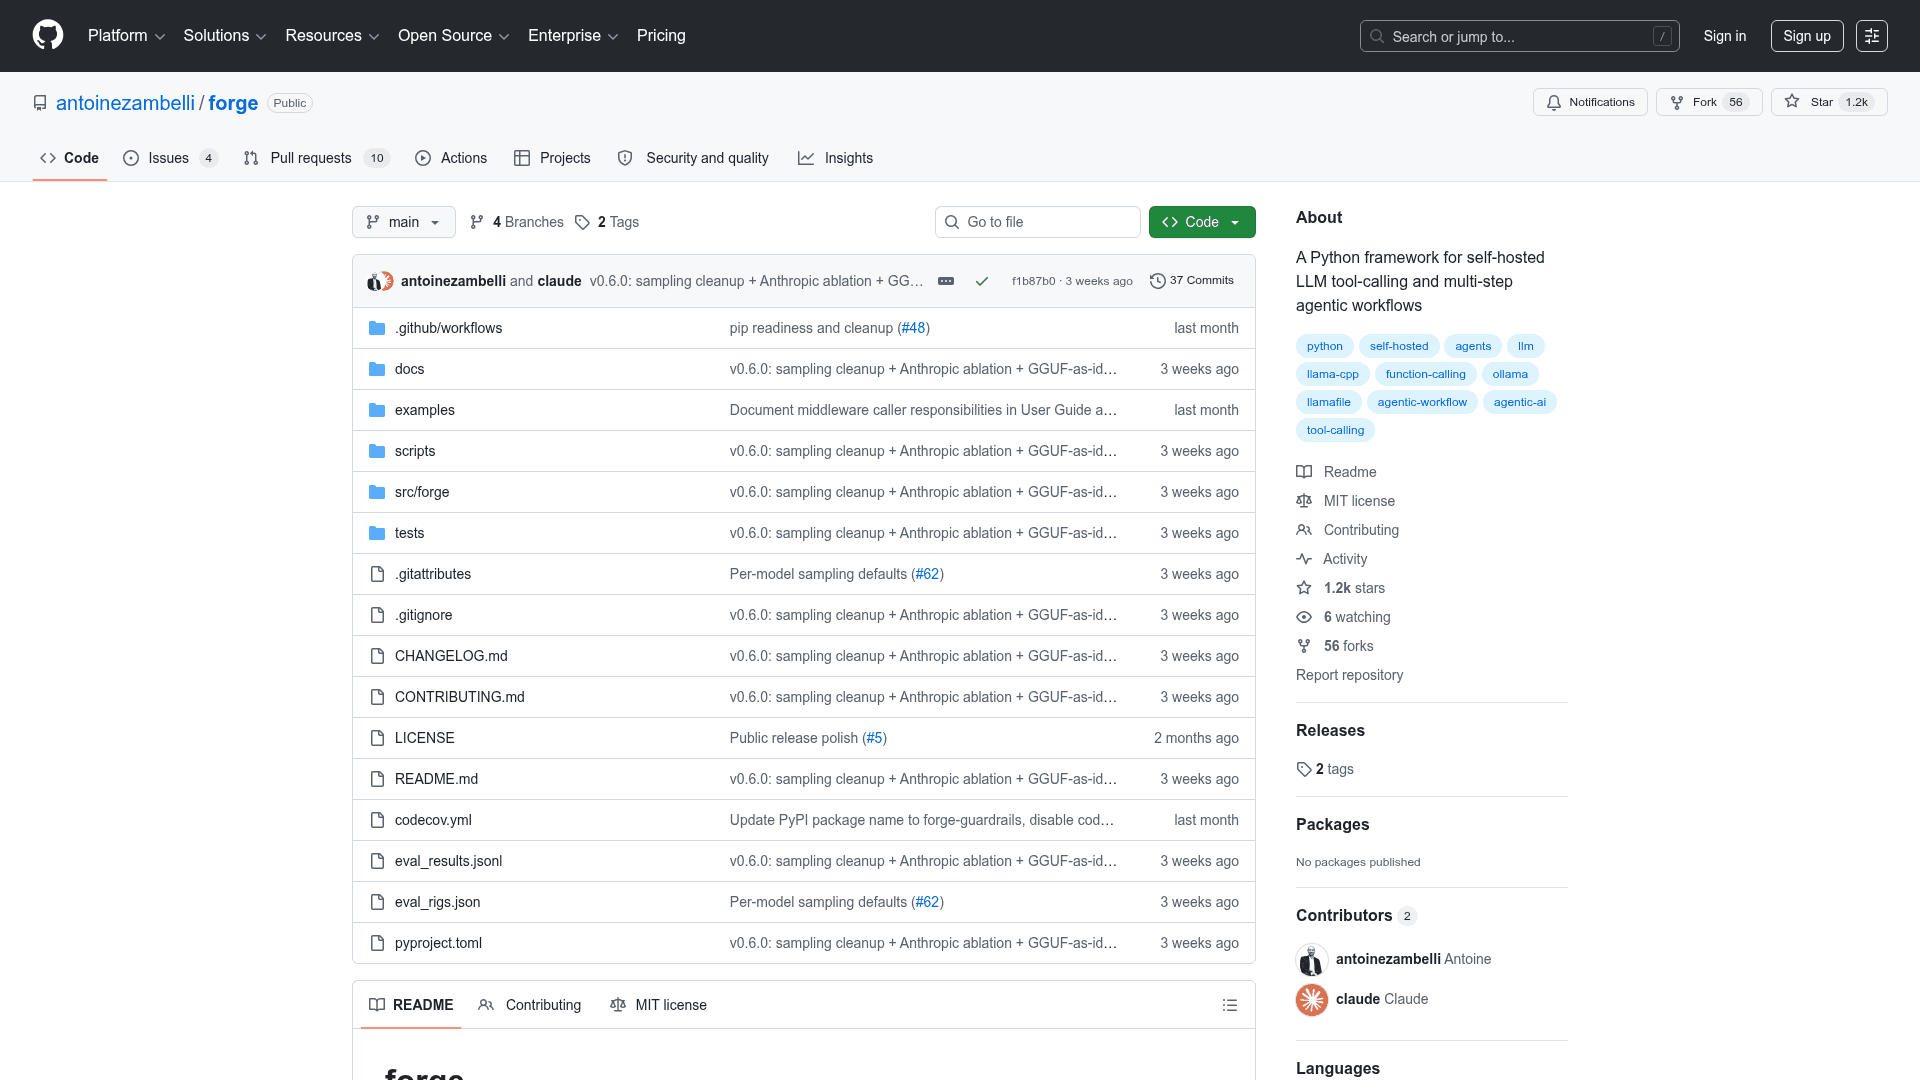Screen dimensions: 1920x1080
Task: Open commit hash f1b87b0
Action: [1033, 281]
